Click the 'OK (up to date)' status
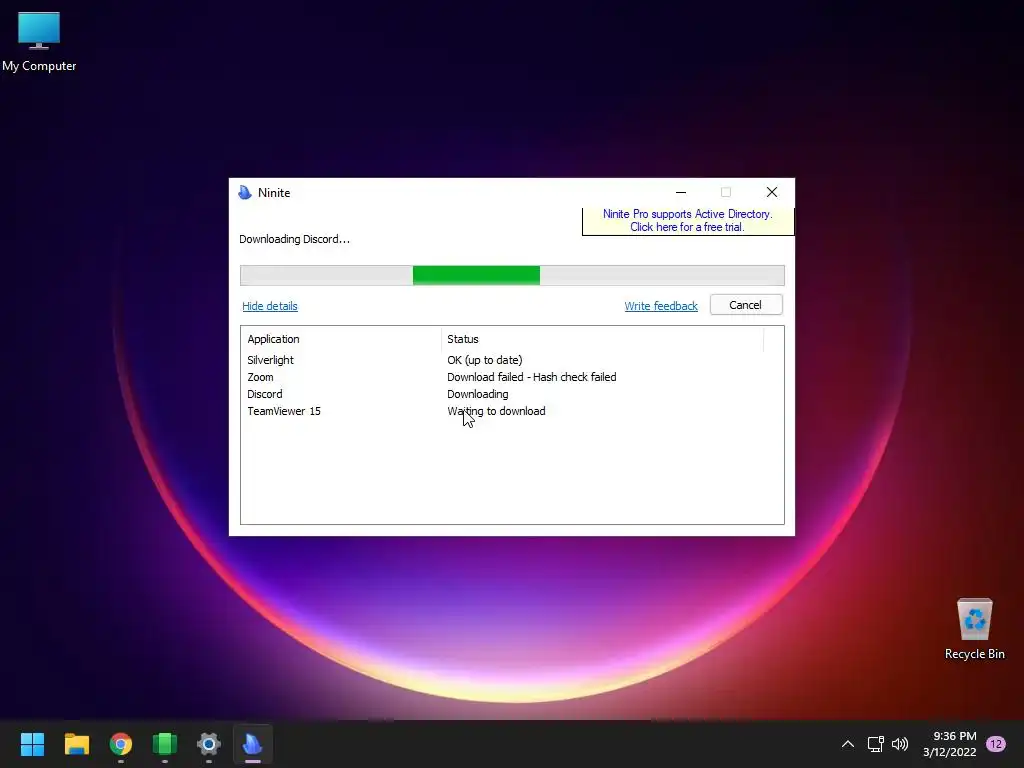The width and height of the screenshot is (1024, 768). pos(485,360)
